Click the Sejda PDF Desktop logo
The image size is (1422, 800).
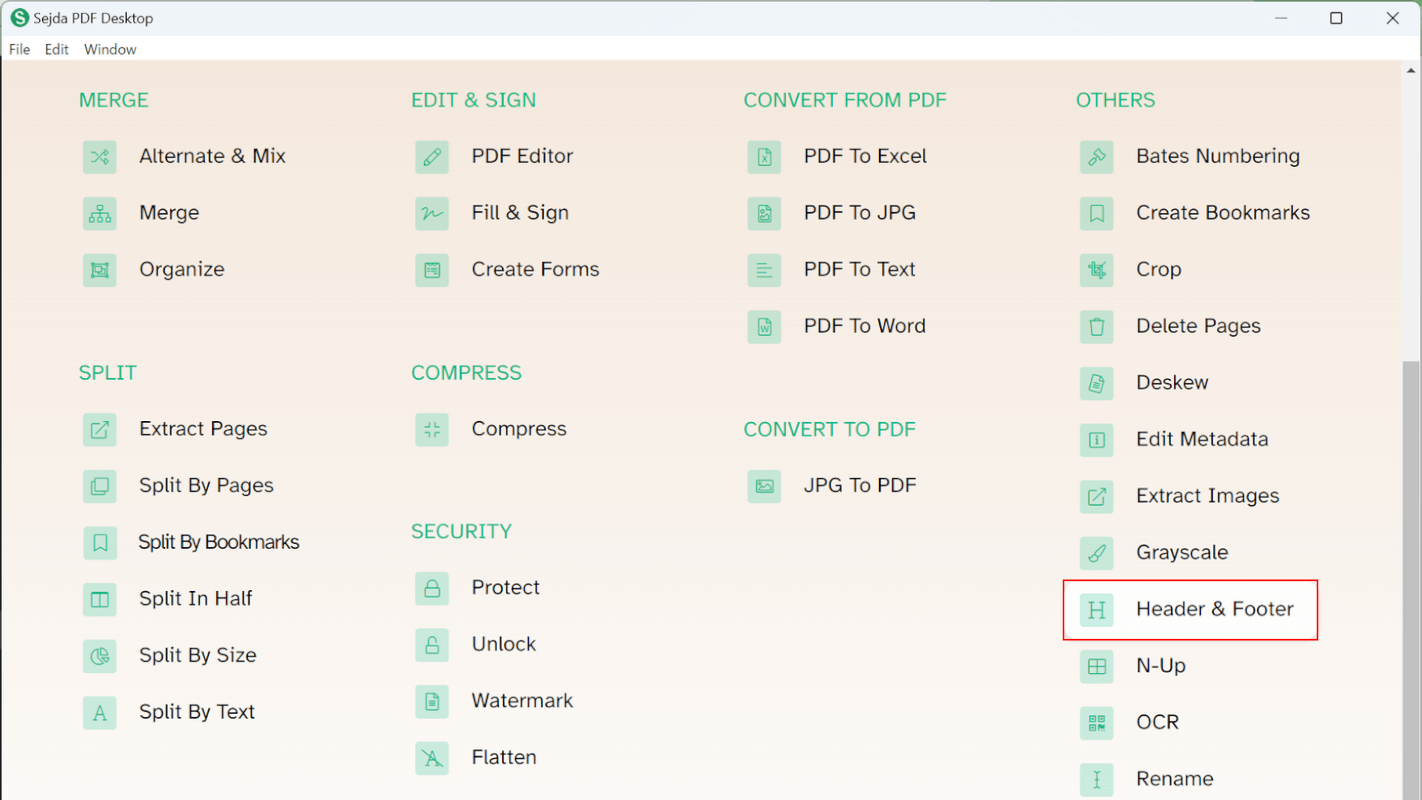point(20,18)
